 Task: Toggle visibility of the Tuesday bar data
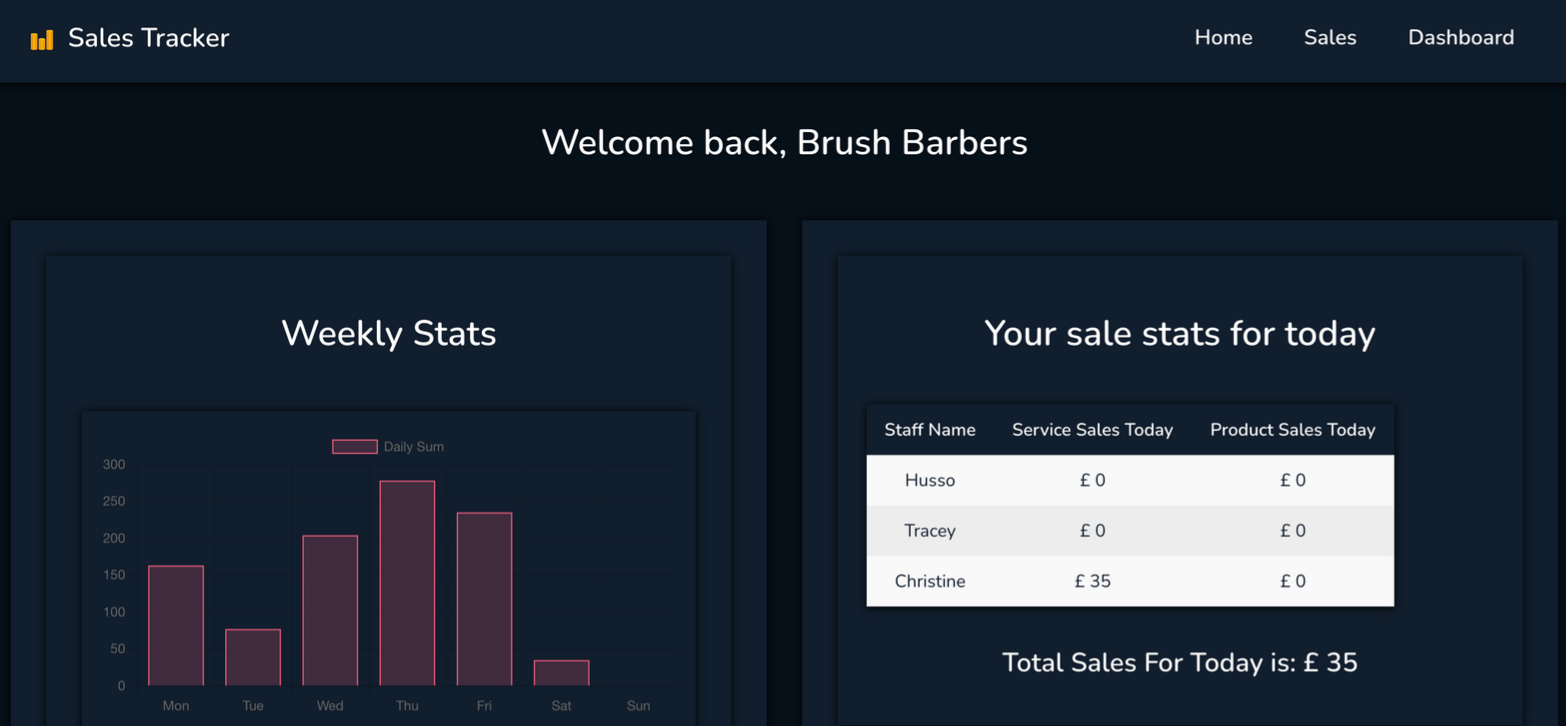click(252, 655)
